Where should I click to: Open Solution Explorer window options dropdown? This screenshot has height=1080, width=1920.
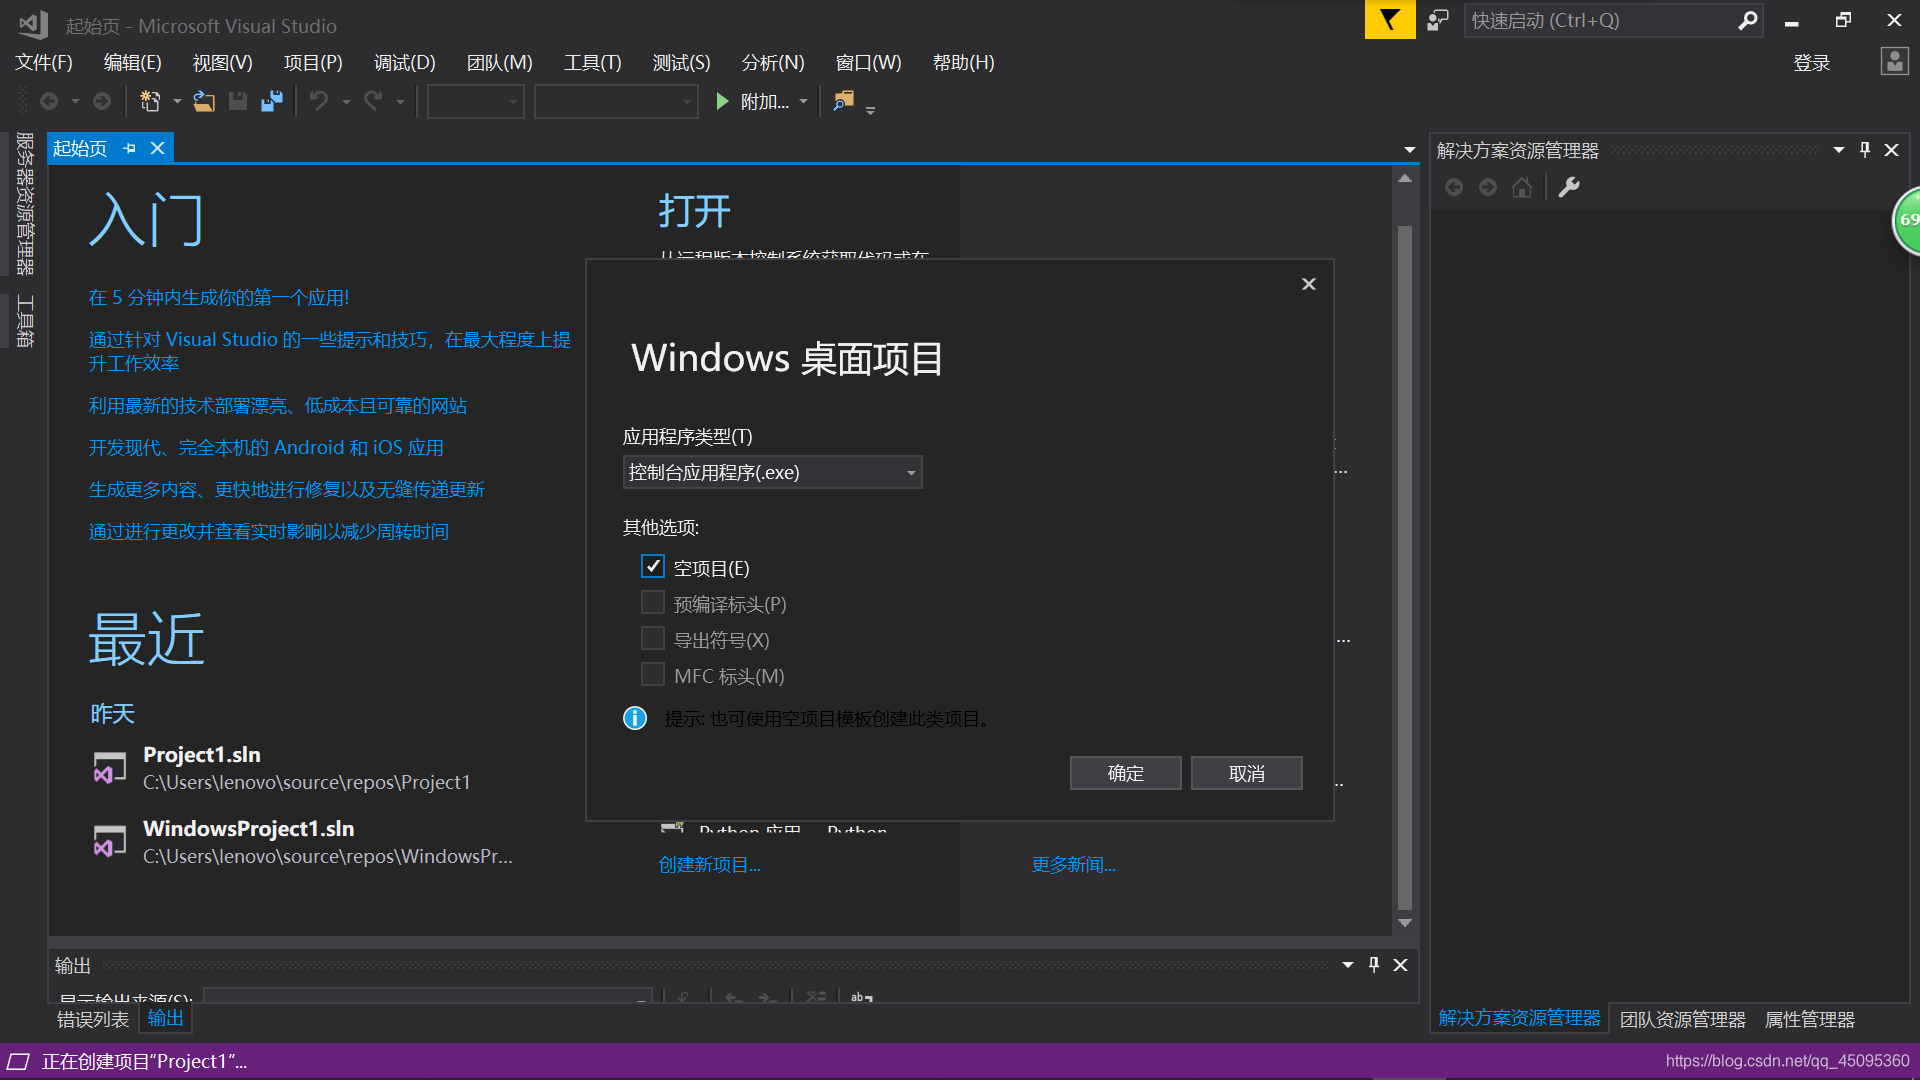(1838, 150)
